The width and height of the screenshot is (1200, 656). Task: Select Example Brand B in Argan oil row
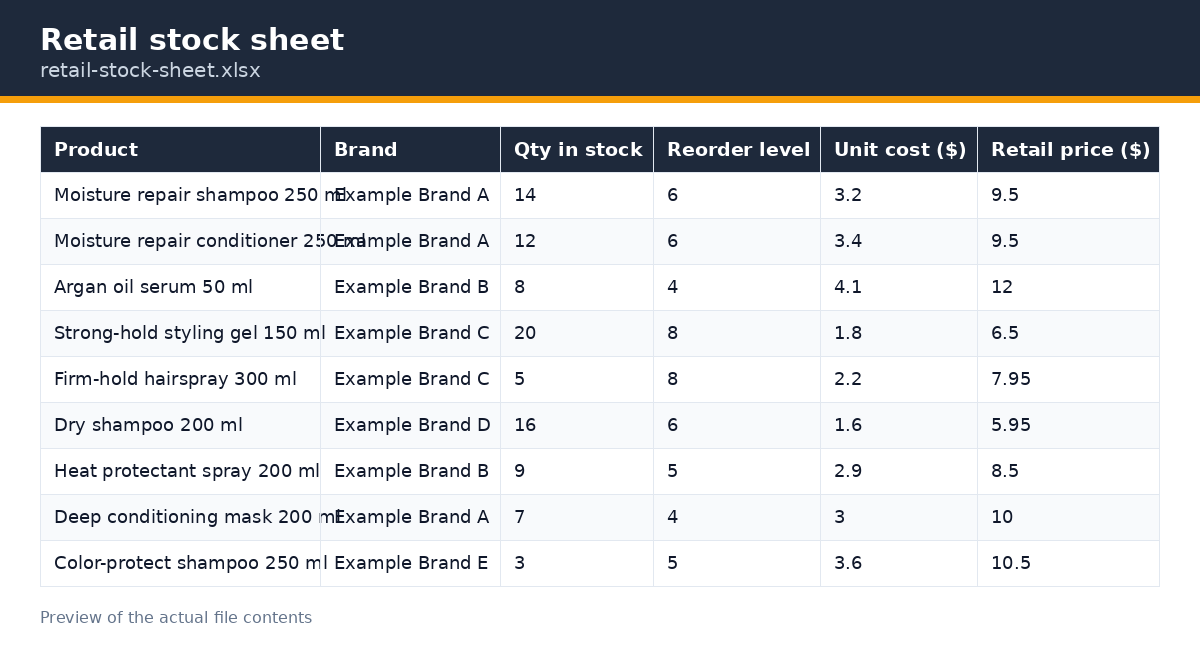click(410, 288)
